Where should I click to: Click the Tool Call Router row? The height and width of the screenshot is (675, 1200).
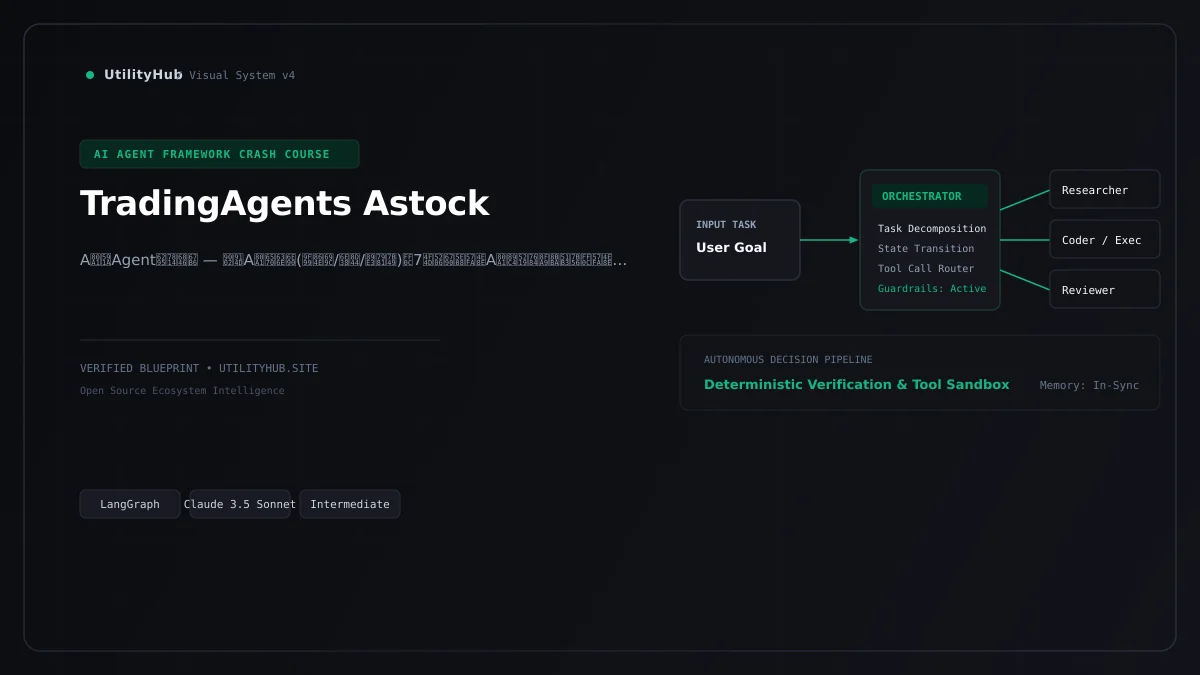click(926, 269)
